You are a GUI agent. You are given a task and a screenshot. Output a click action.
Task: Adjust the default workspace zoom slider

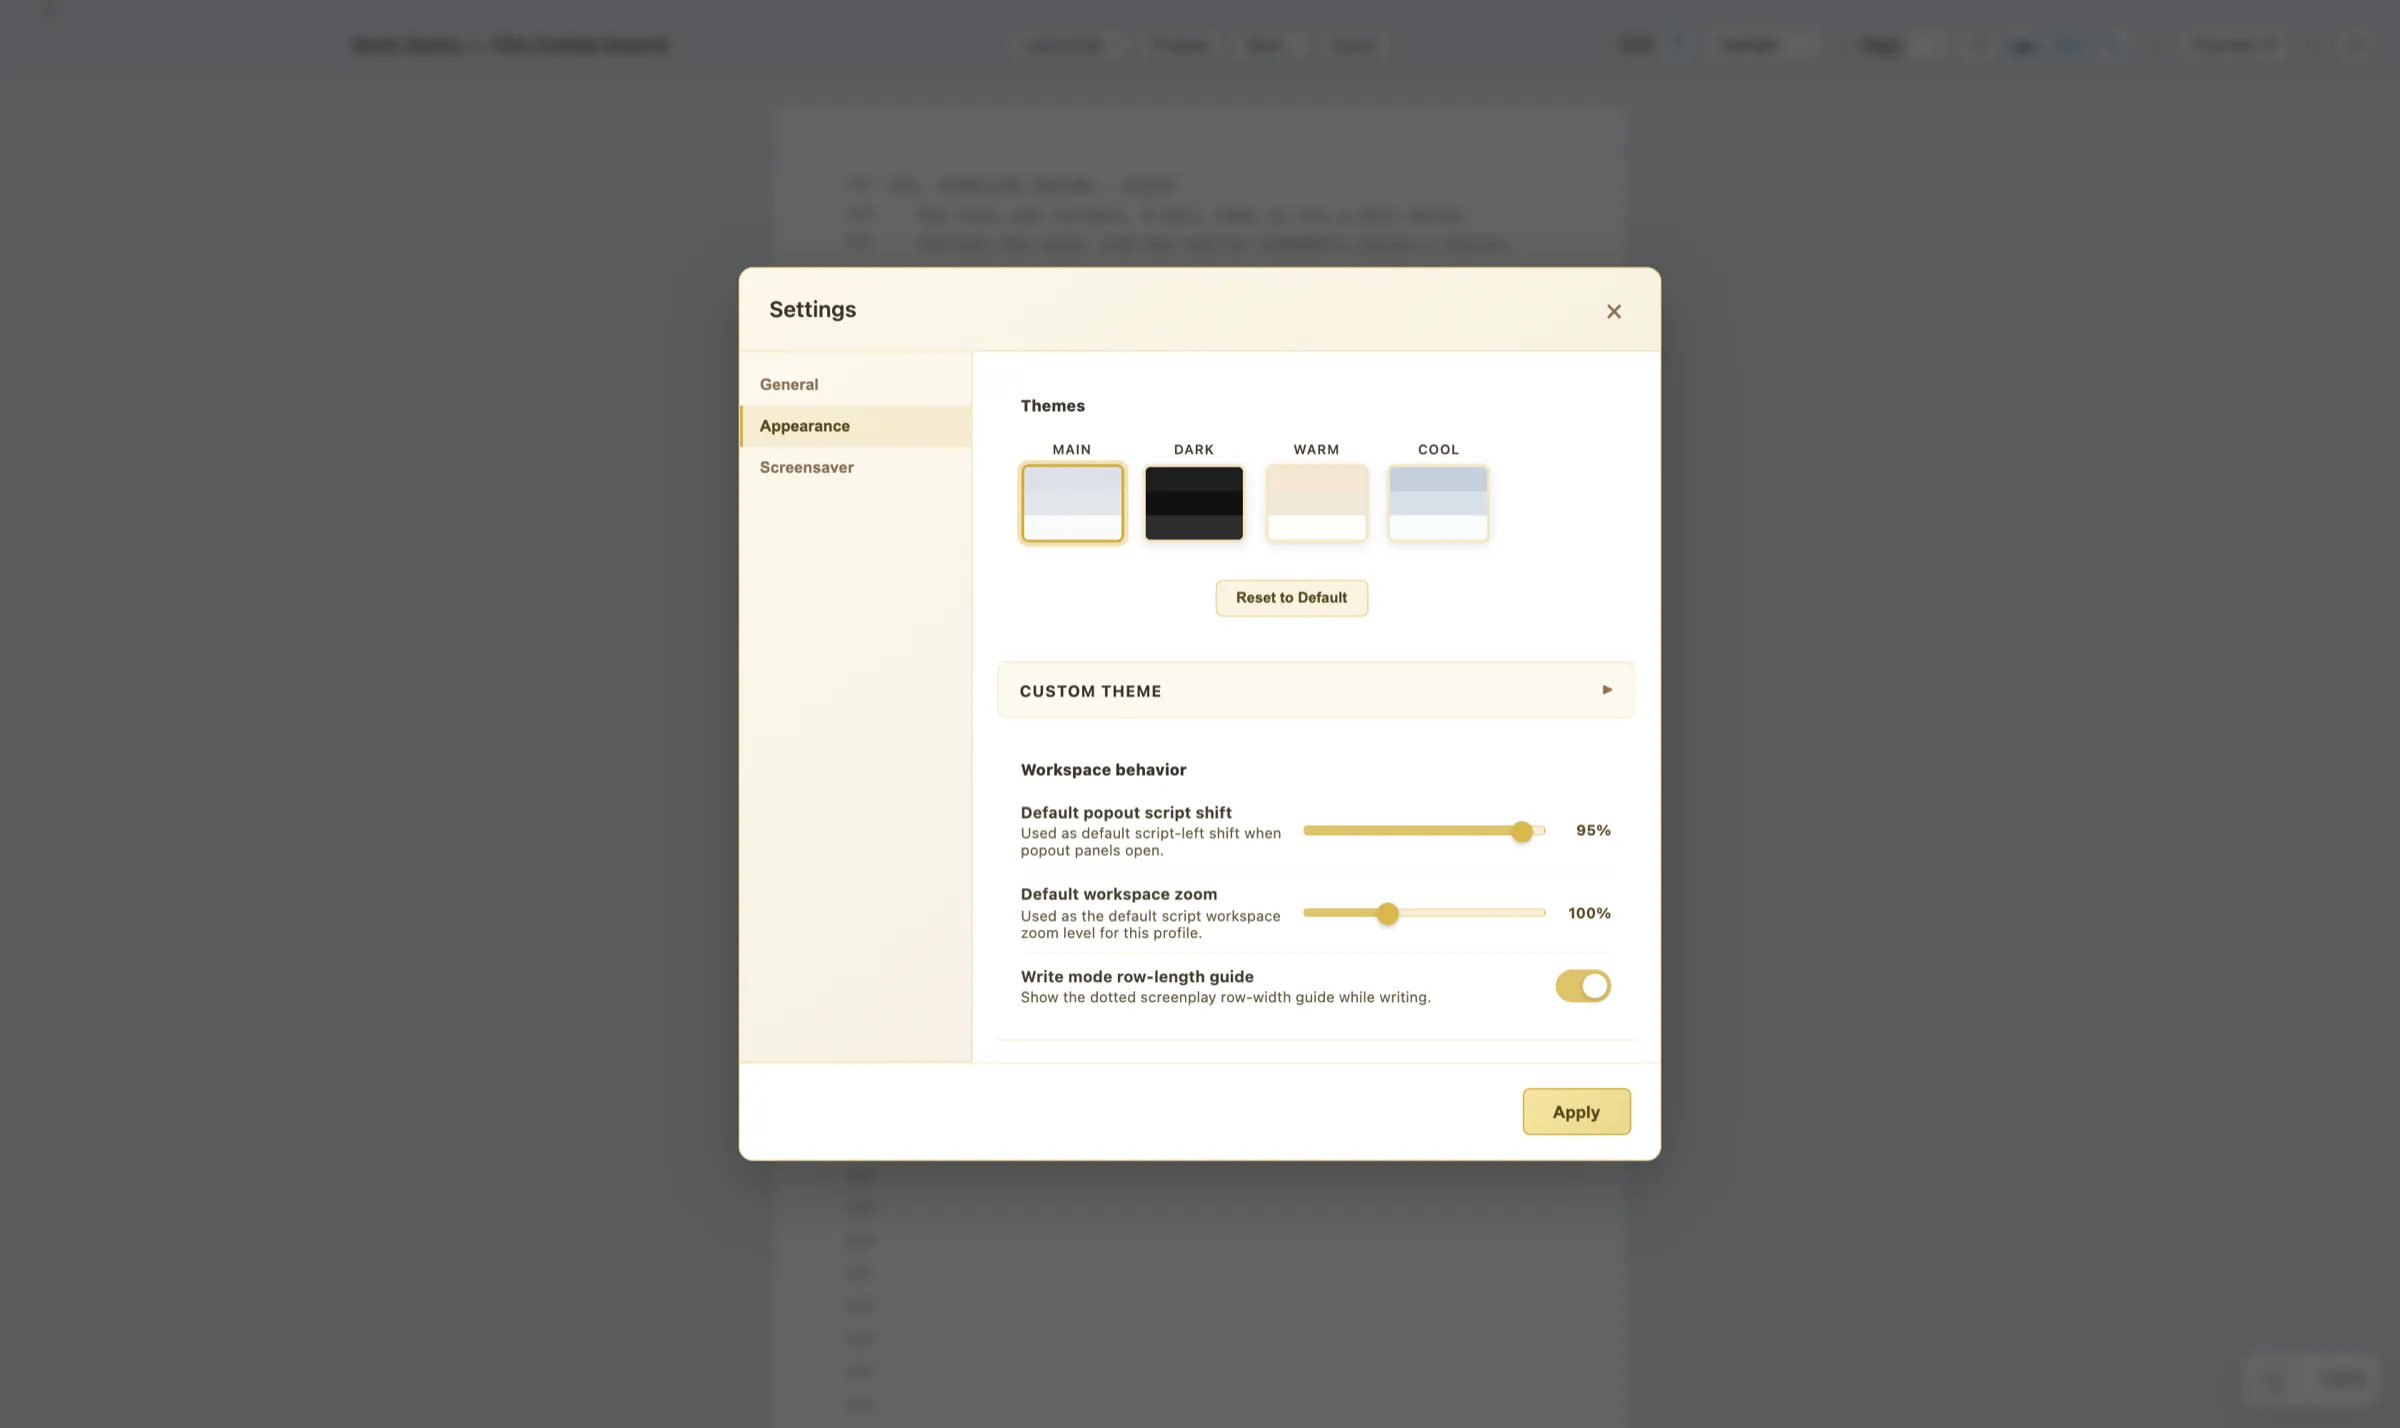click(1424, 913)
